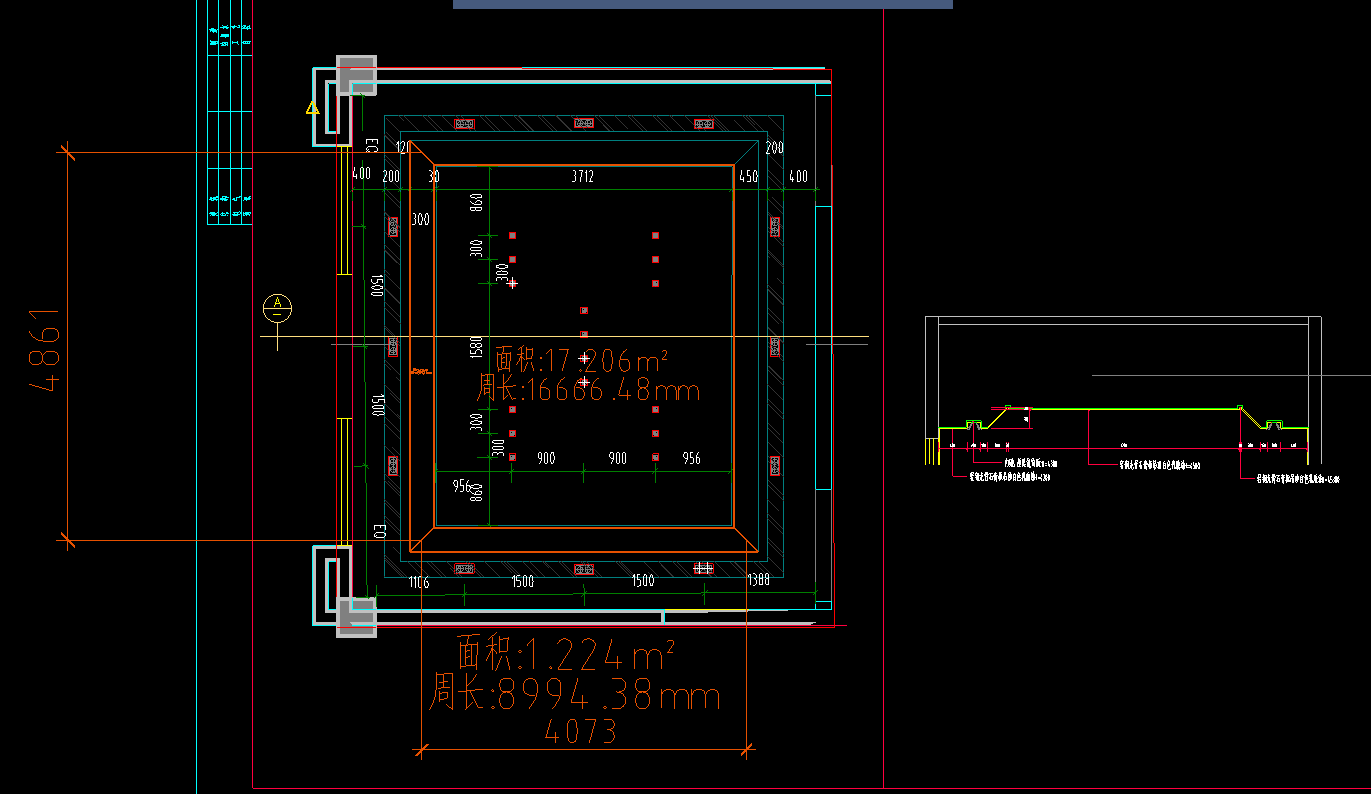Click the cyan title block table strip
The height and width of the screenshot is (794, 1371).
[x=229, y=113]
